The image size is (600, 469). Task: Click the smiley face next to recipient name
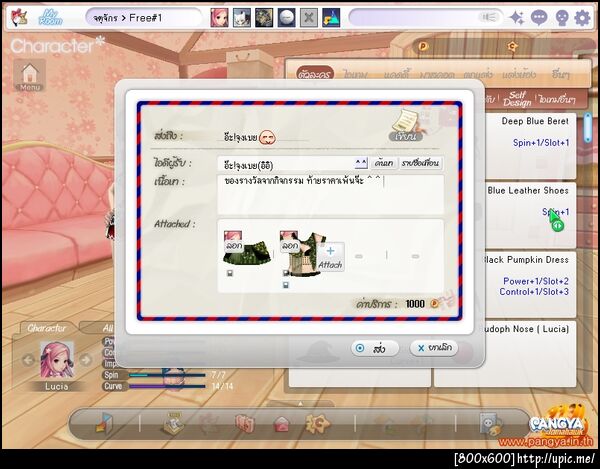click(267, 137)
